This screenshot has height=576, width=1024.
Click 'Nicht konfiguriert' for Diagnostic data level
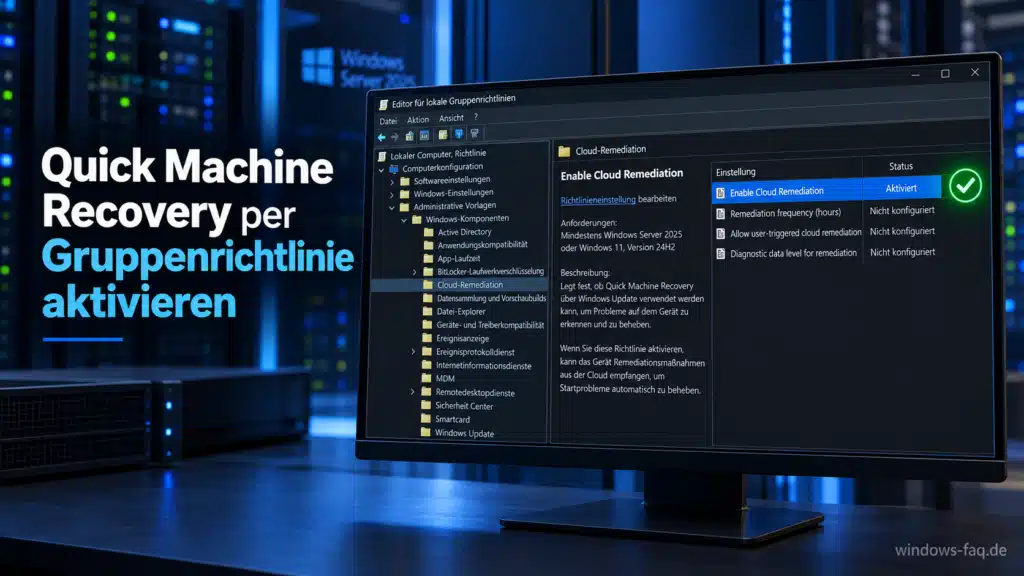click(x=903, y=252)
